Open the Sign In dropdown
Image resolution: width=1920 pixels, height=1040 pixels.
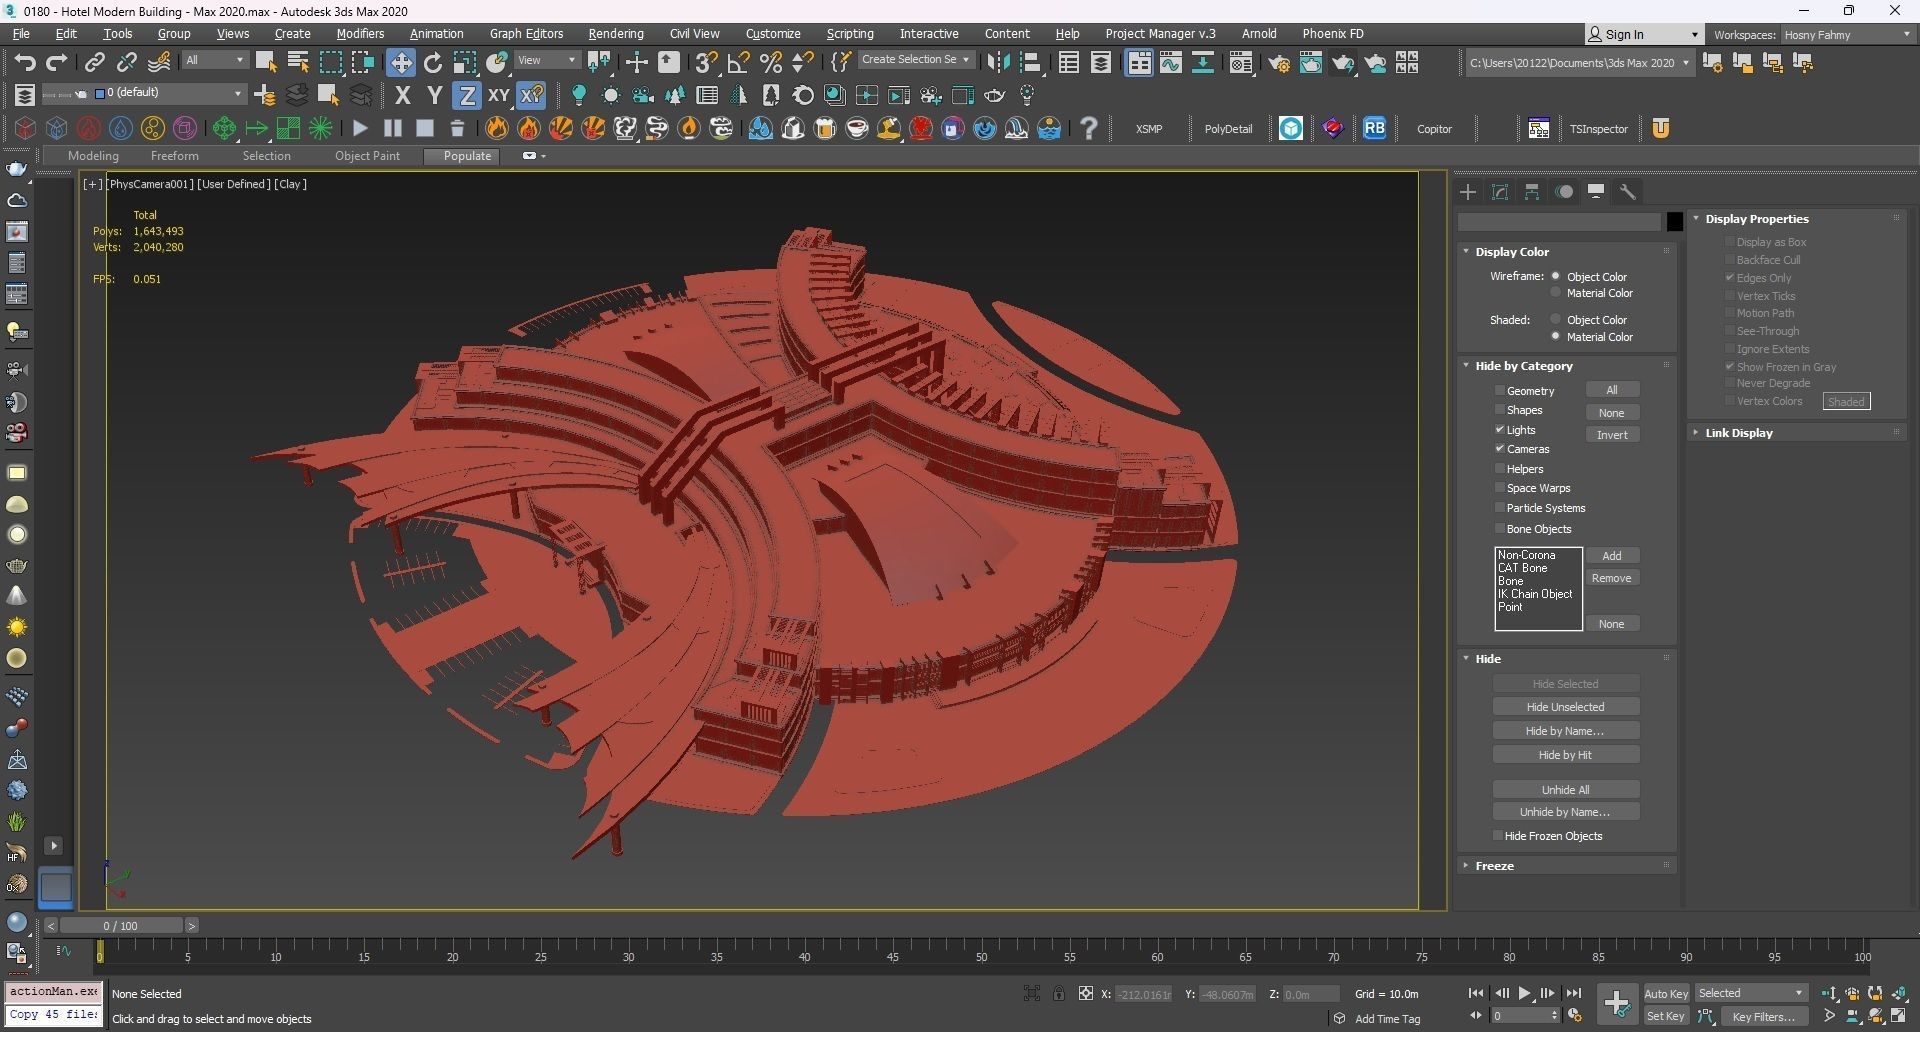point(1644,35)
